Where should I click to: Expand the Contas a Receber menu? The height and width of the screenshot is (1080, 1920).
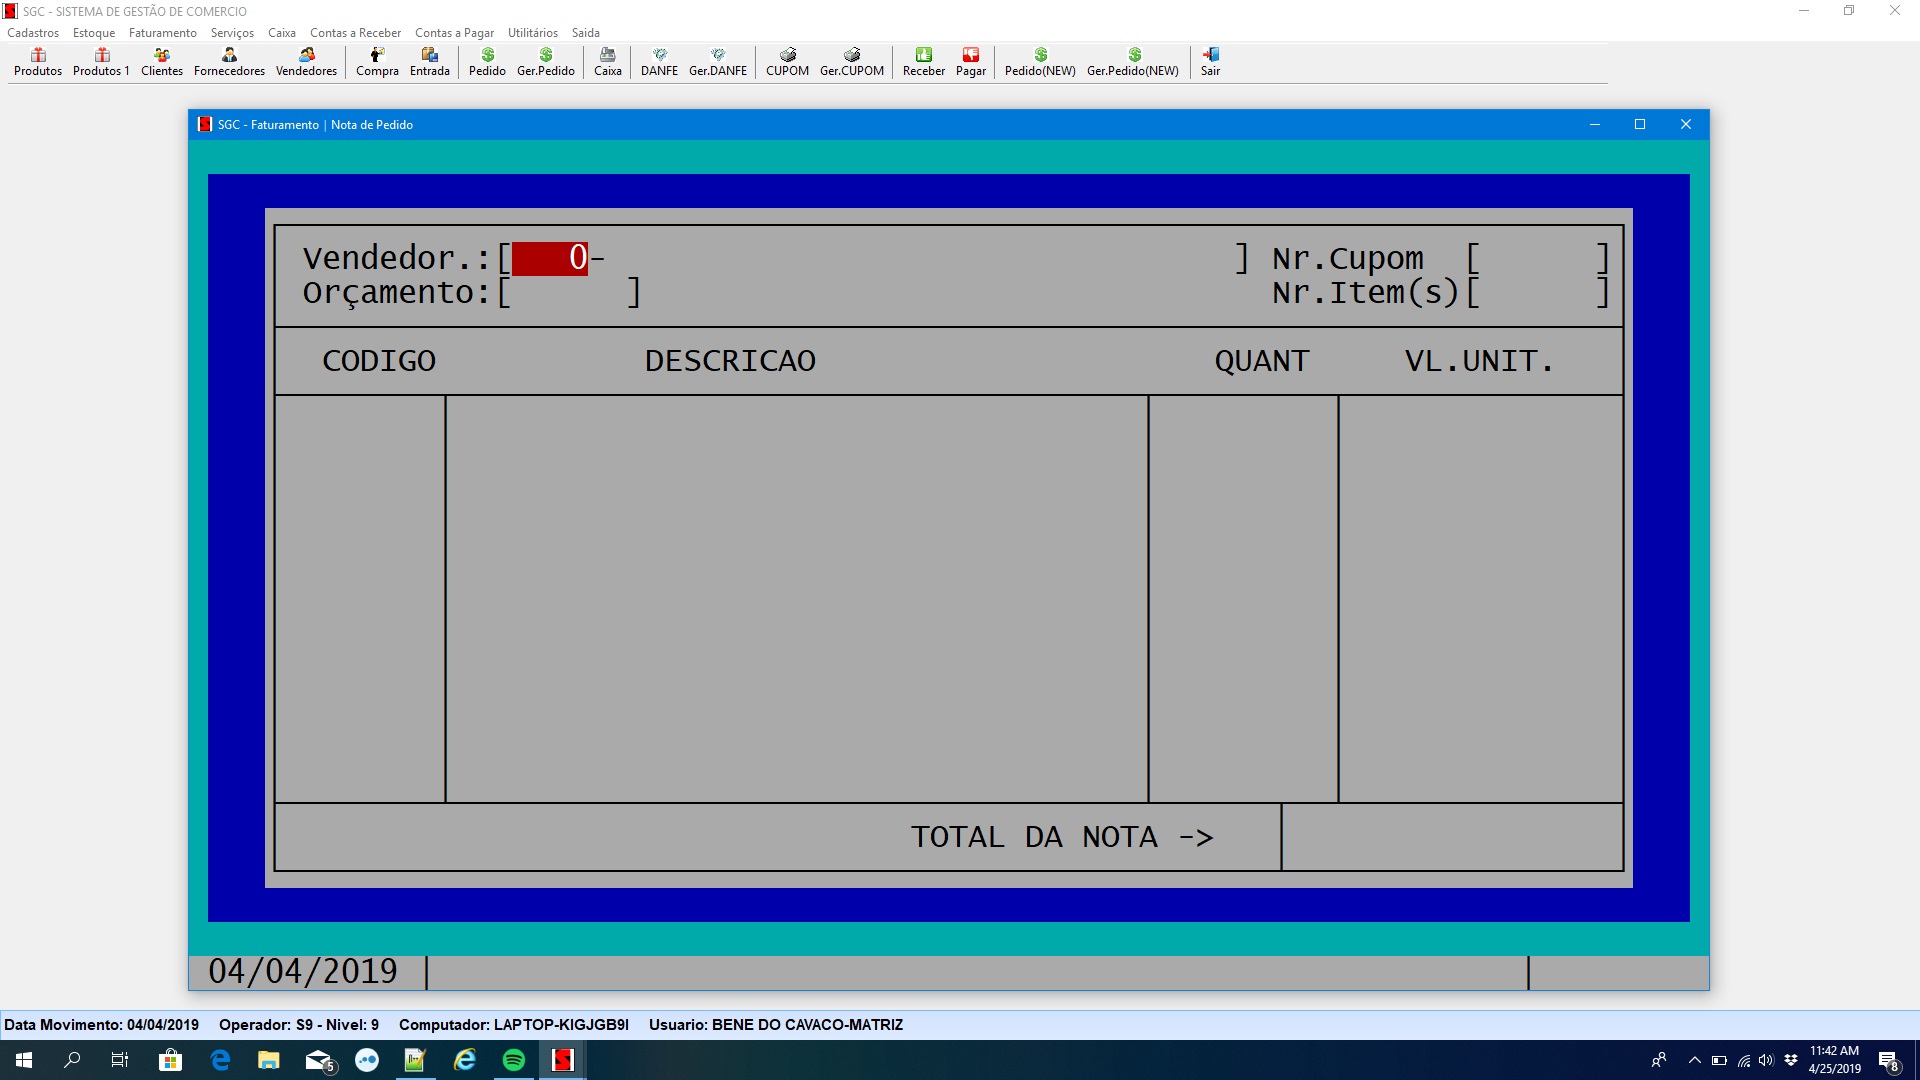pyautogui.click(x=355, y=33)
